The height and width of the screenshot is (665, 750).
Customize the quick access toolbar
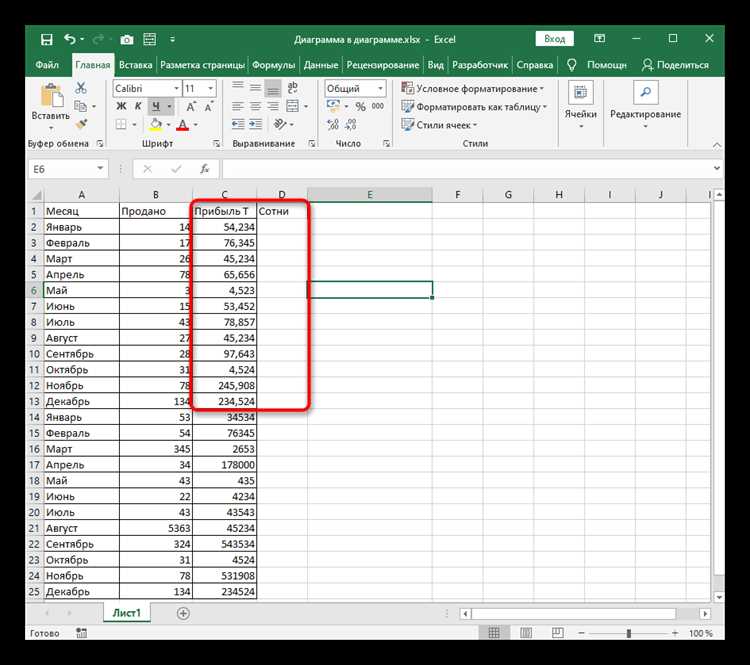tap(172, 40)
